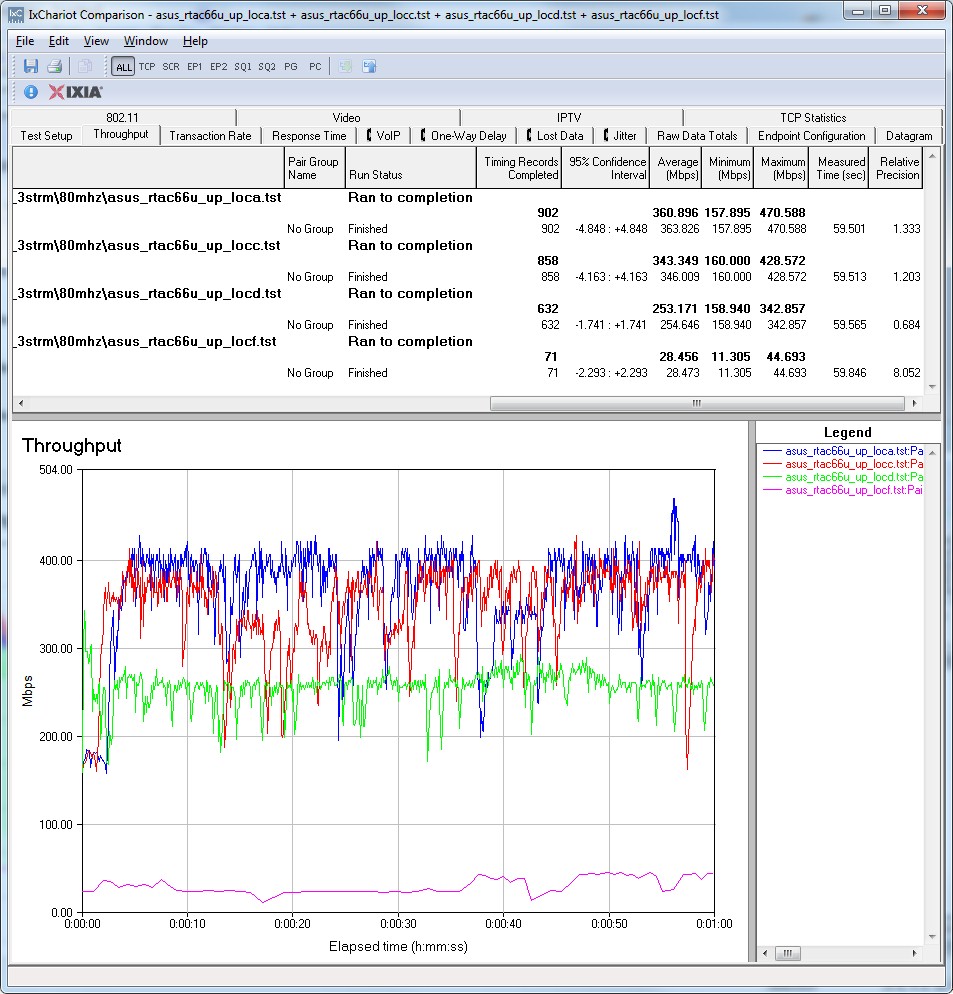
Task: Click the results table scroll-down arrow
Action: point(932,386)
